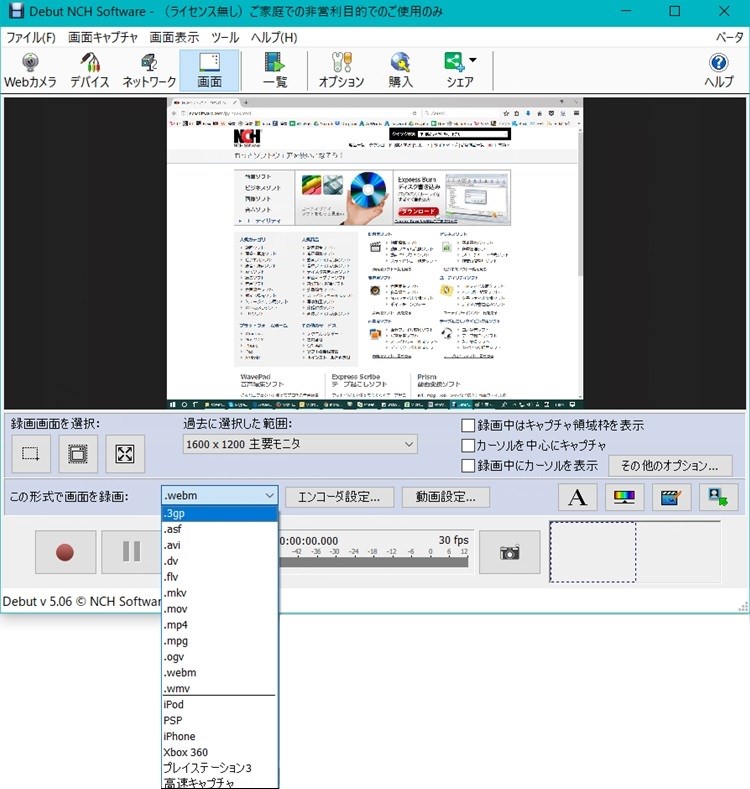This screenshot has width=750, height=789.
Task: Pick .ogv in the format list
Action: (219, 657)
